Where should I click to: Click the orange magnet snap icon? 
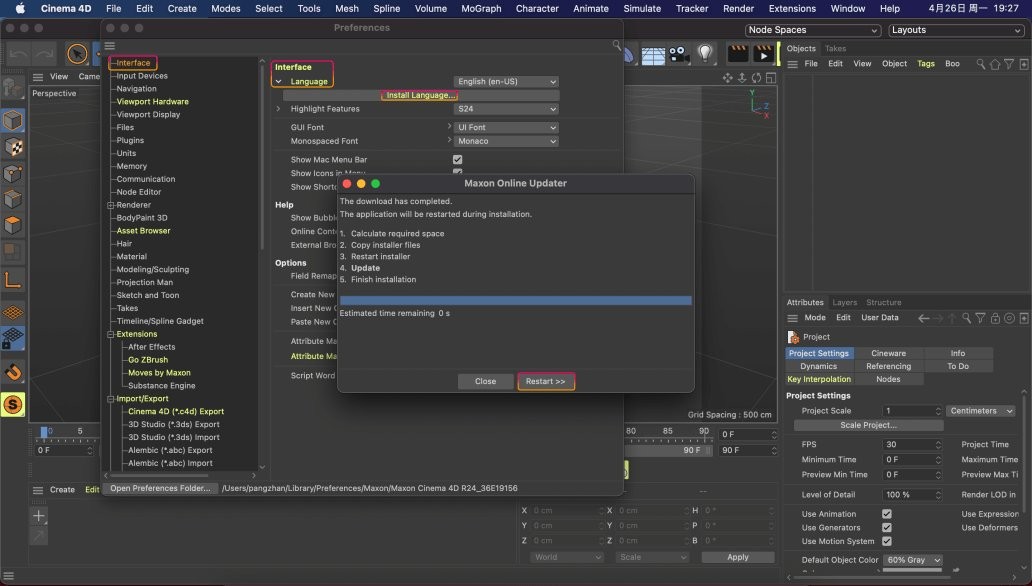click(13, 373)
